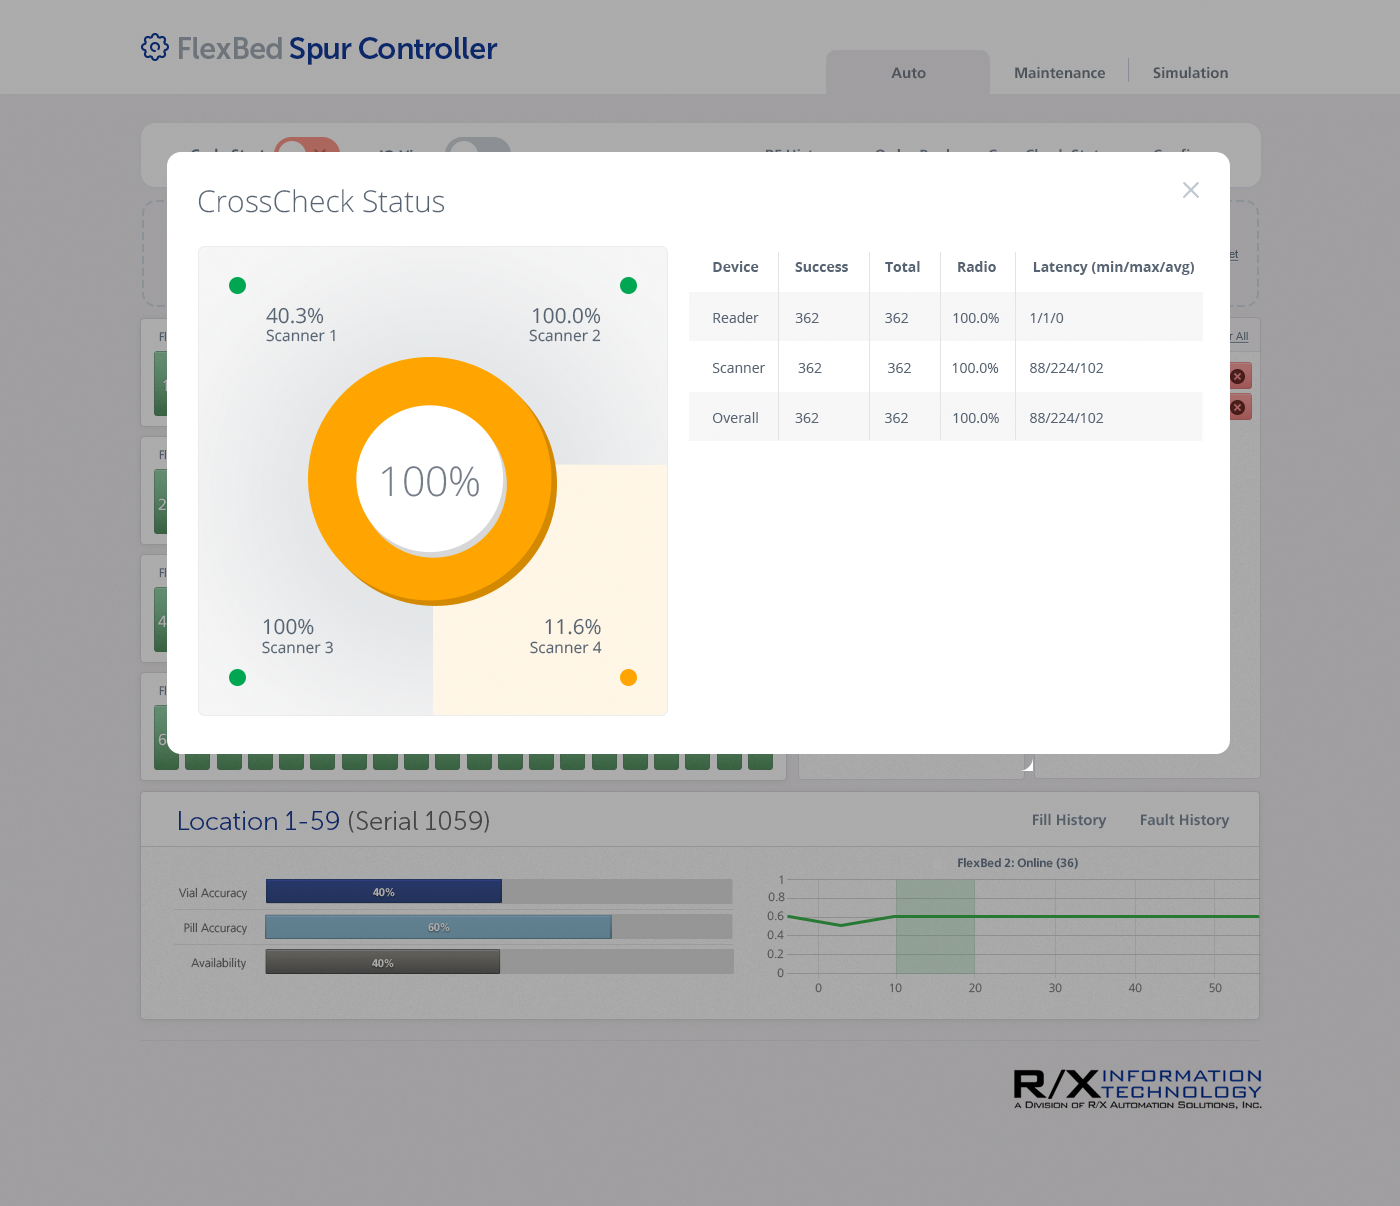Open Fill History for Location 1-59
This screenshot has height=1206, width=1400.
pyautogui.click(x=1069, y=820)
